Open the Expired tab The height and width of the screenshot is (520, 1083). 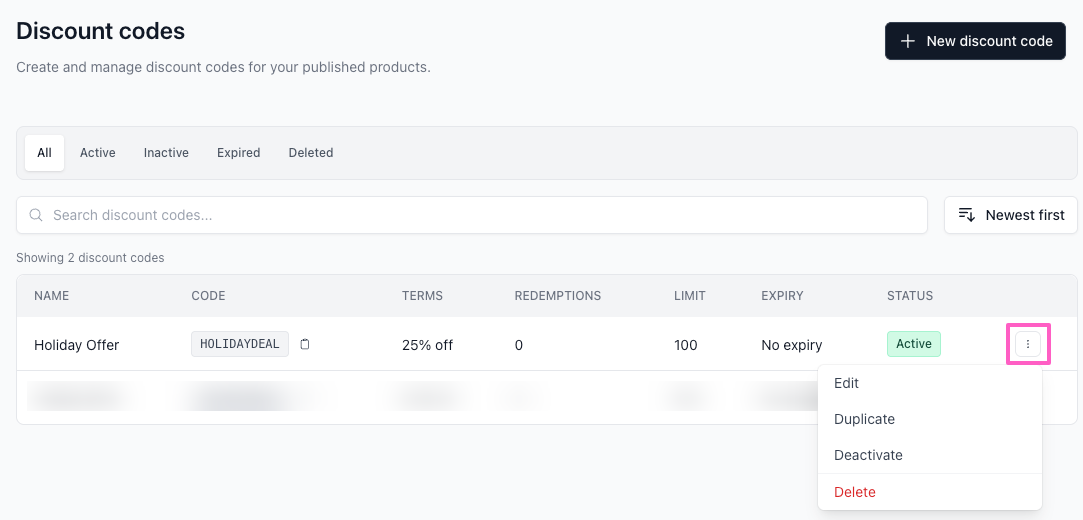coord(238,153)
